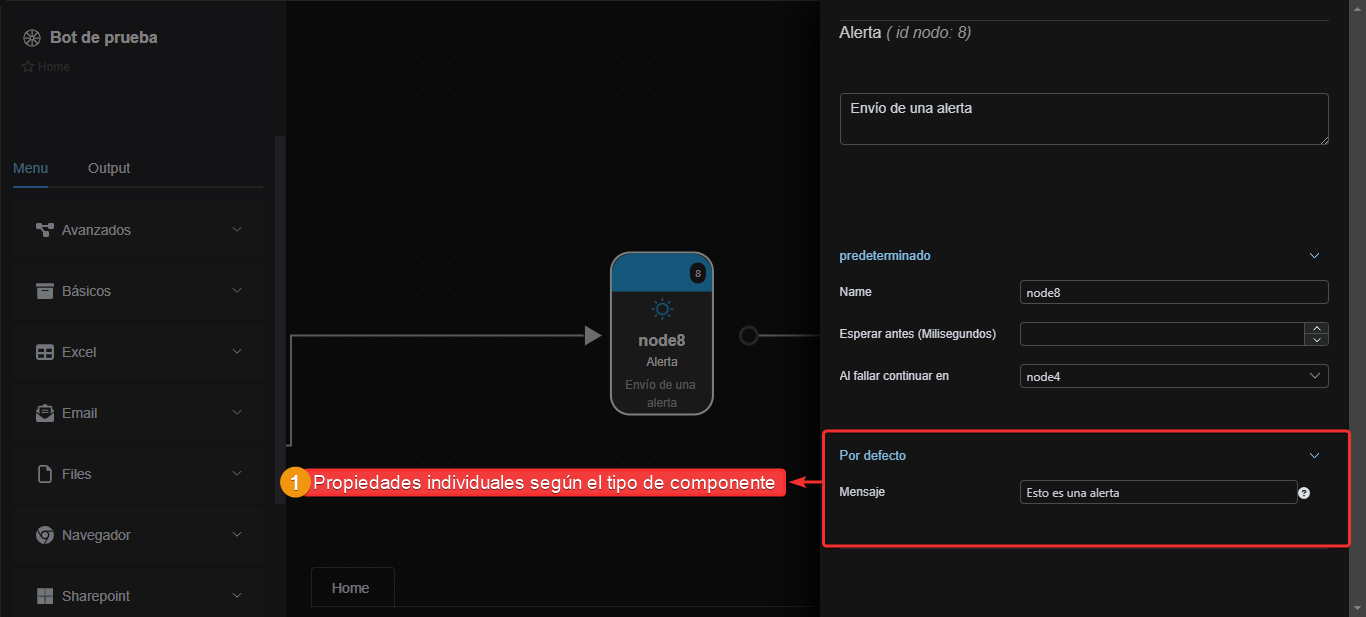Expand the Excel category chevron
1366x617 pixels.
coord(237,351)
